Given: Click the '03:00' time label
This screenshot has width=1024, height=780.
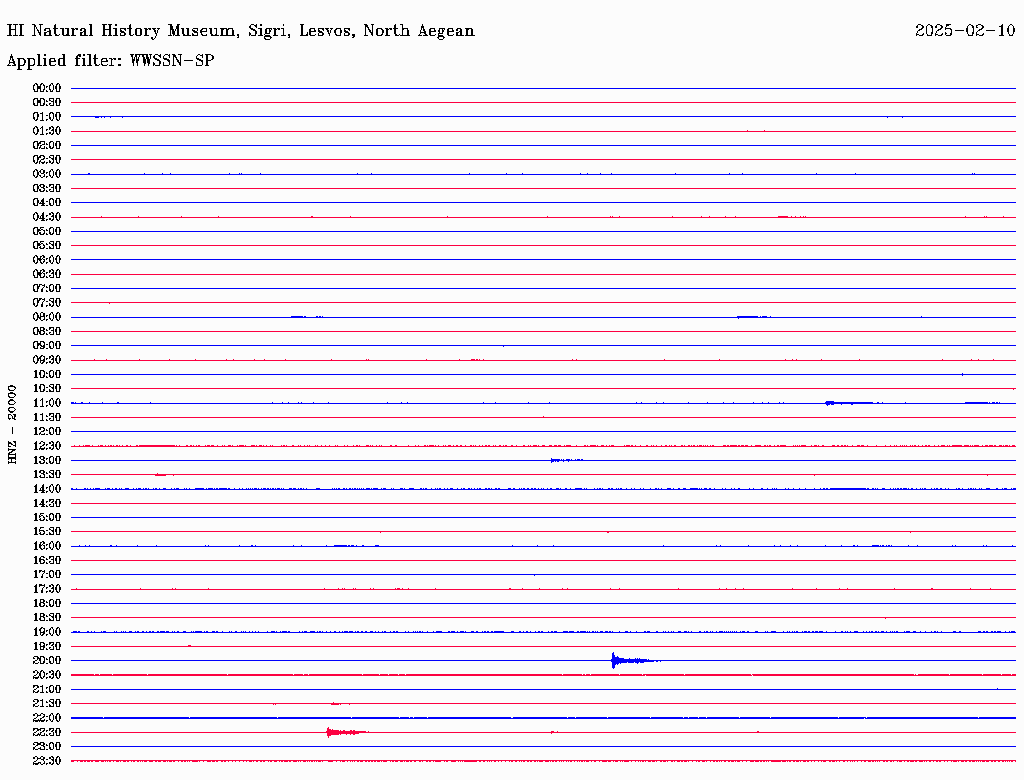Looking at the screenshot, I should (x=47, y=174).
